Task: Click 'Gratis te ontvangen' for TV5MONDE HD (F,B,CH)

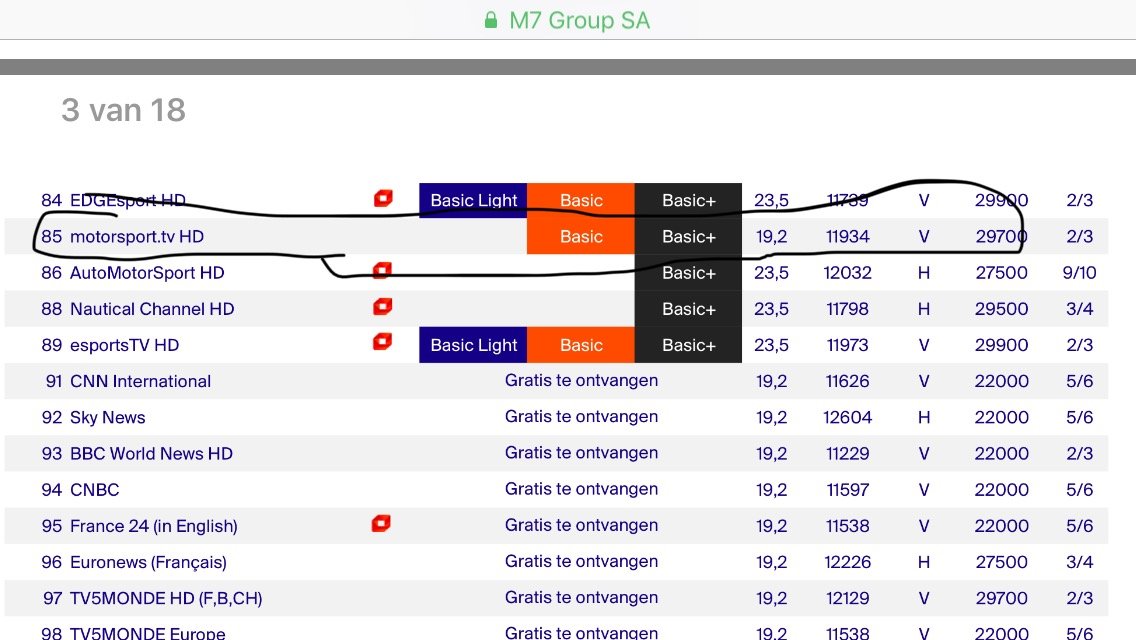Action: (581, 598)
